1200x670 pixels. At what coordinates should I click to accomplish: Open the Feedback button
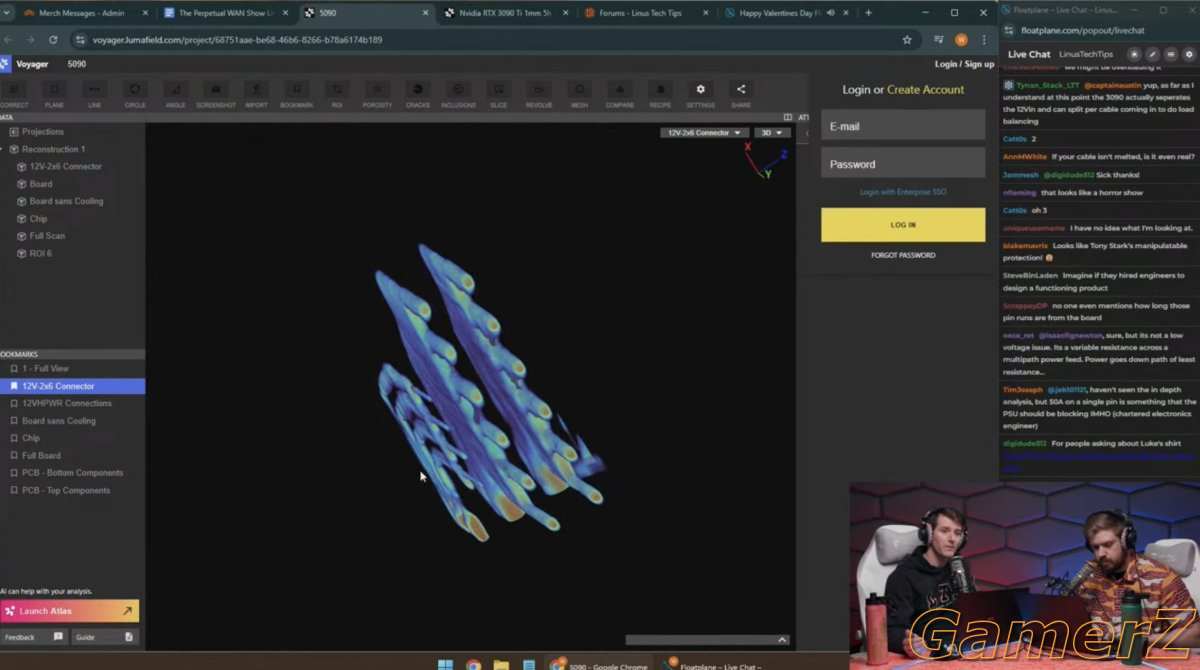[33, 637]
